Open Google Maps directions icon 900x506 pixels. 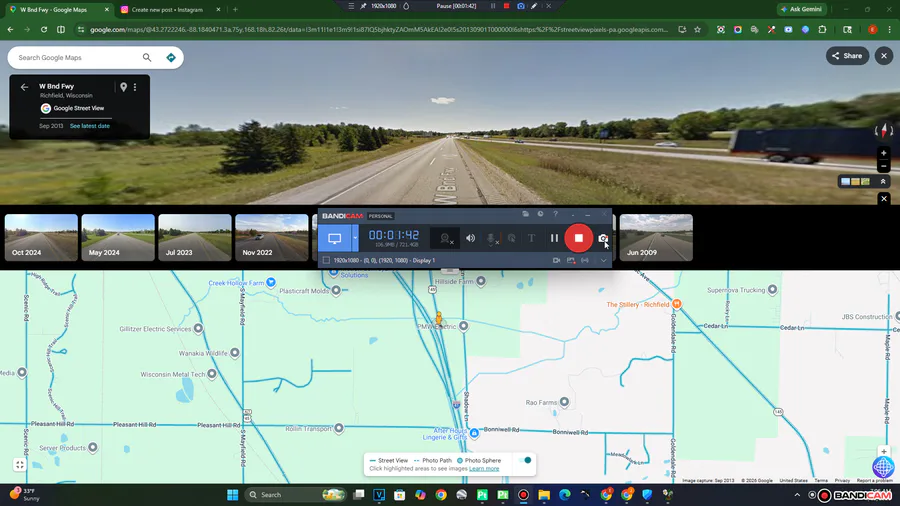pyautogui.click(x=170, y=57)
